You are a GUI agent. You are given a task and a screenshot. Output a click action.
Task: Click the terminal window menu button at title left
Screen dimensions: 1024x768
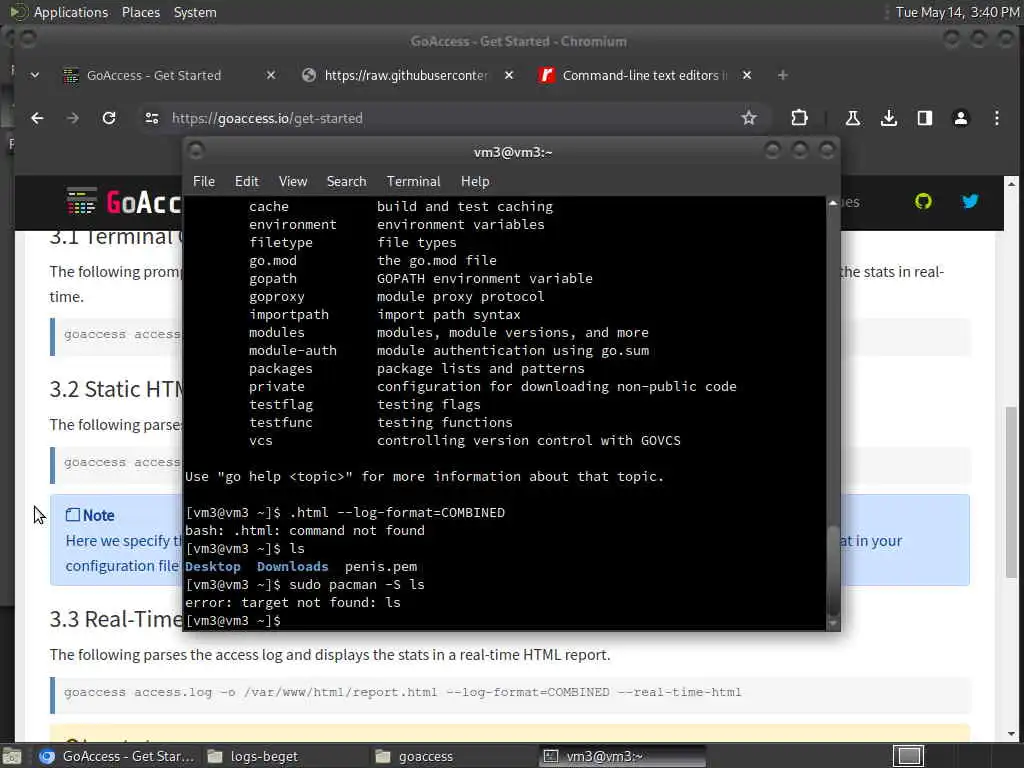pyautogui.click(x=196, y=151)
